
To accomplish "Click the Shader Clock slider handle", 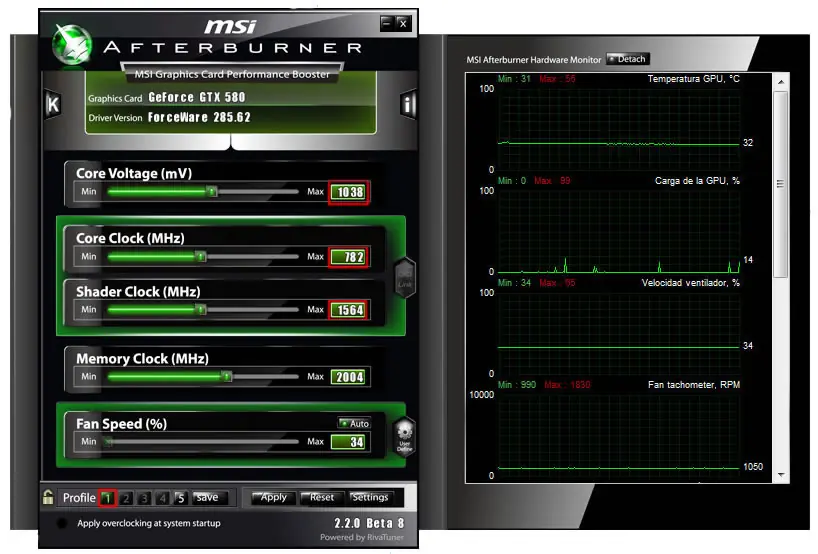I will click(x=201, y=309).
